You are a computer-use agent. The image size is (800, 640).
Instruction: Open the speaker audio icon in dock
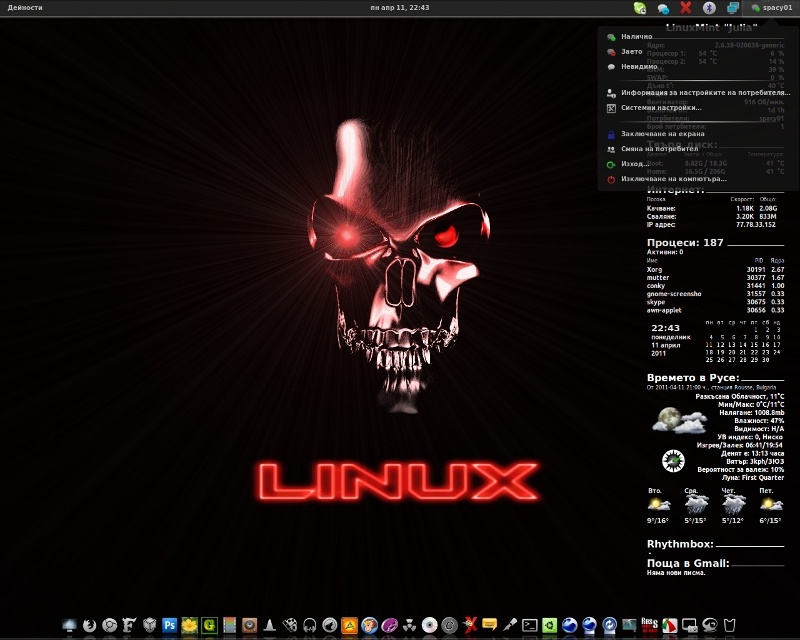249,625
